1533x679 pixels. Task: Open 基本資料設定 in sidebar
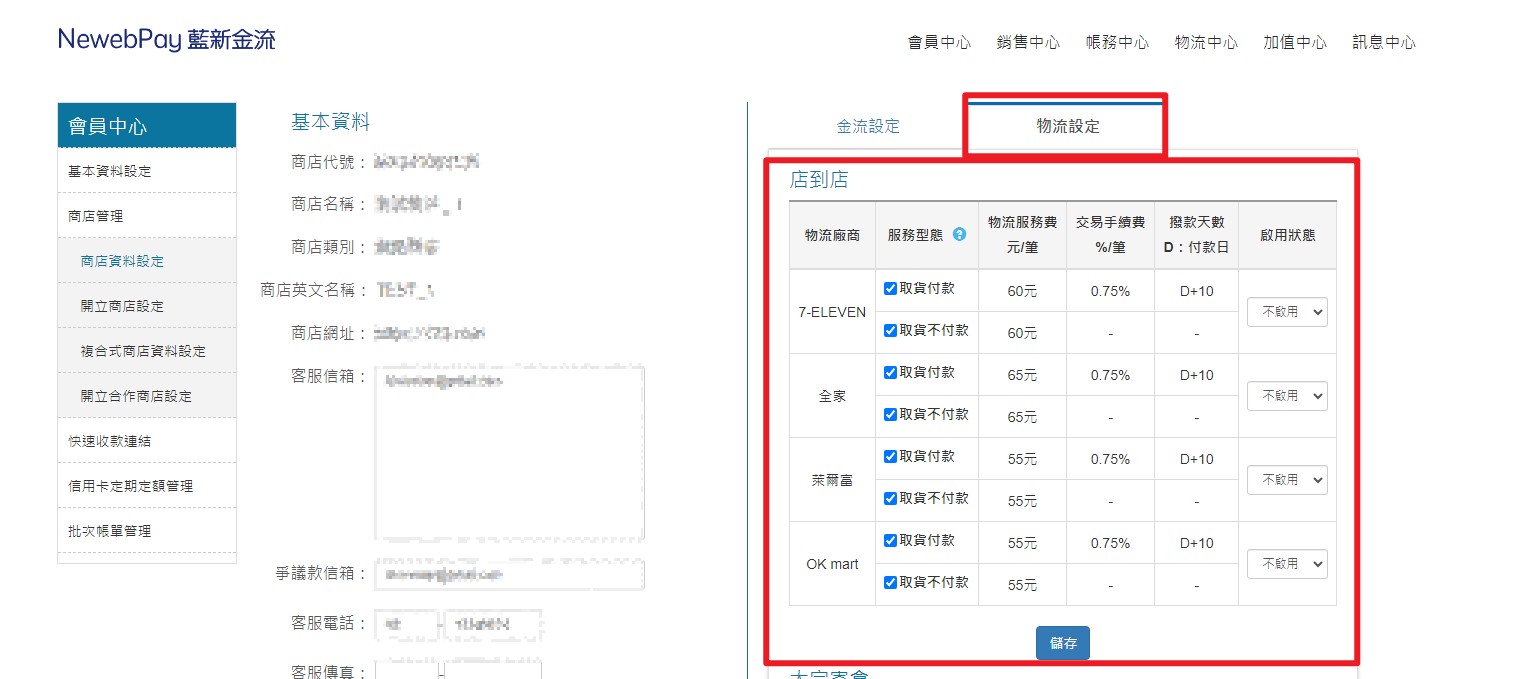click(147, 171)
